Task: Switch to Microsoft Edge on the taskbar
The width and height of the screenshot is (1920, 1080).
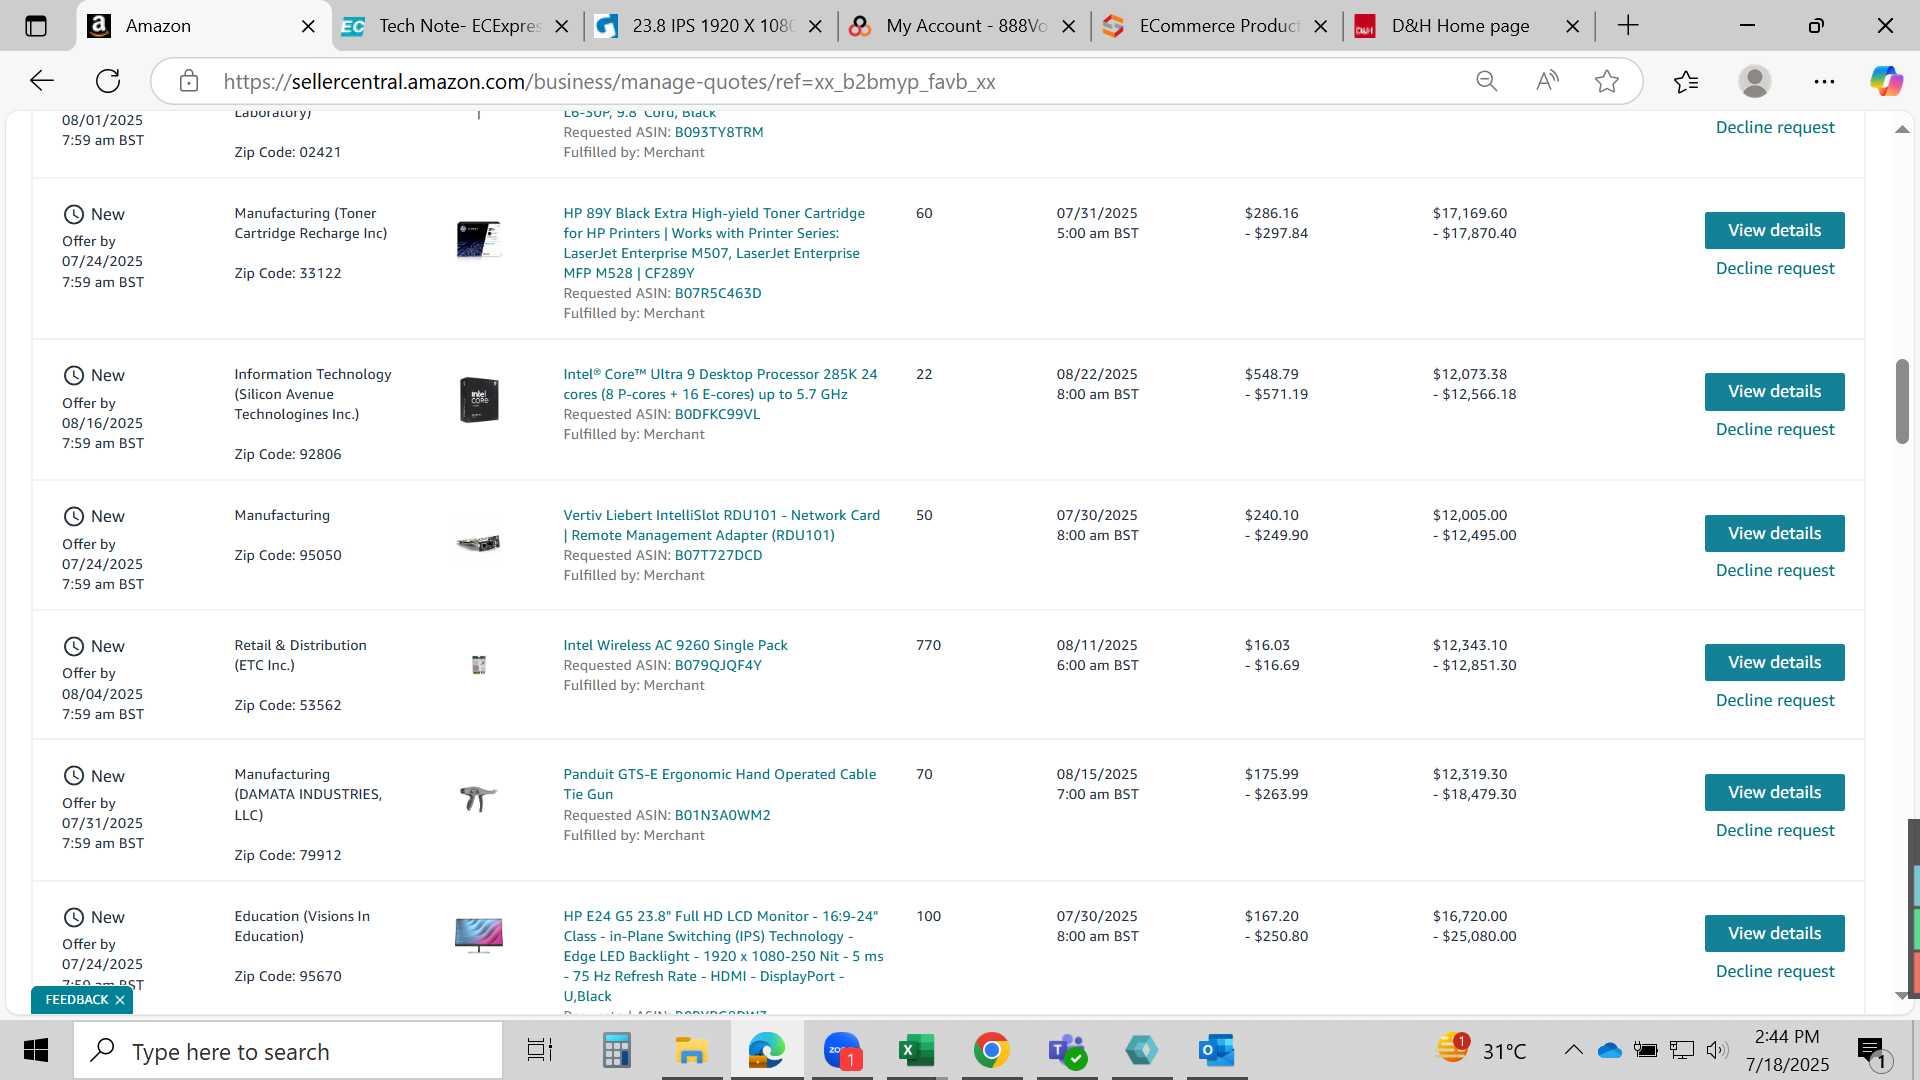Action: 767,1051
